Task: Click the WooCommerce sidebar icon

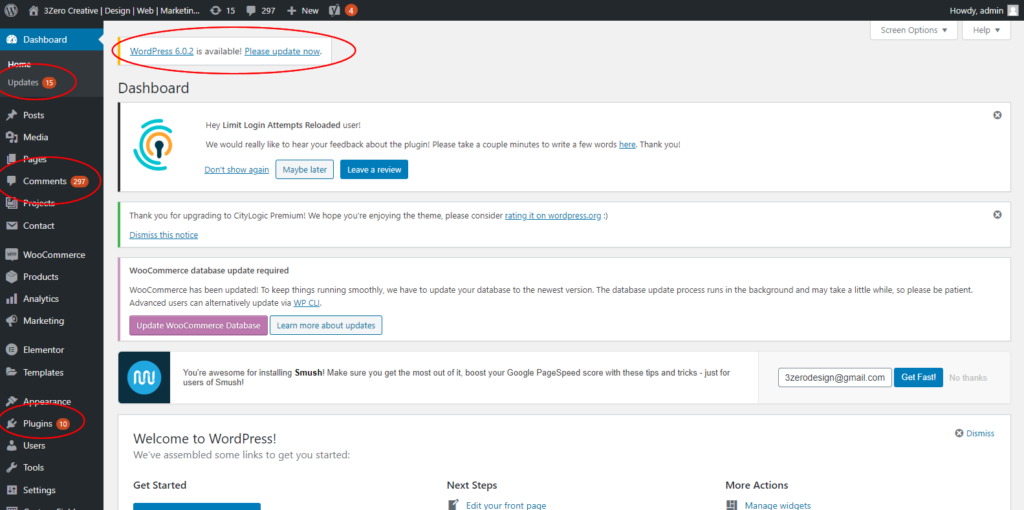Action: coord(11,255)
